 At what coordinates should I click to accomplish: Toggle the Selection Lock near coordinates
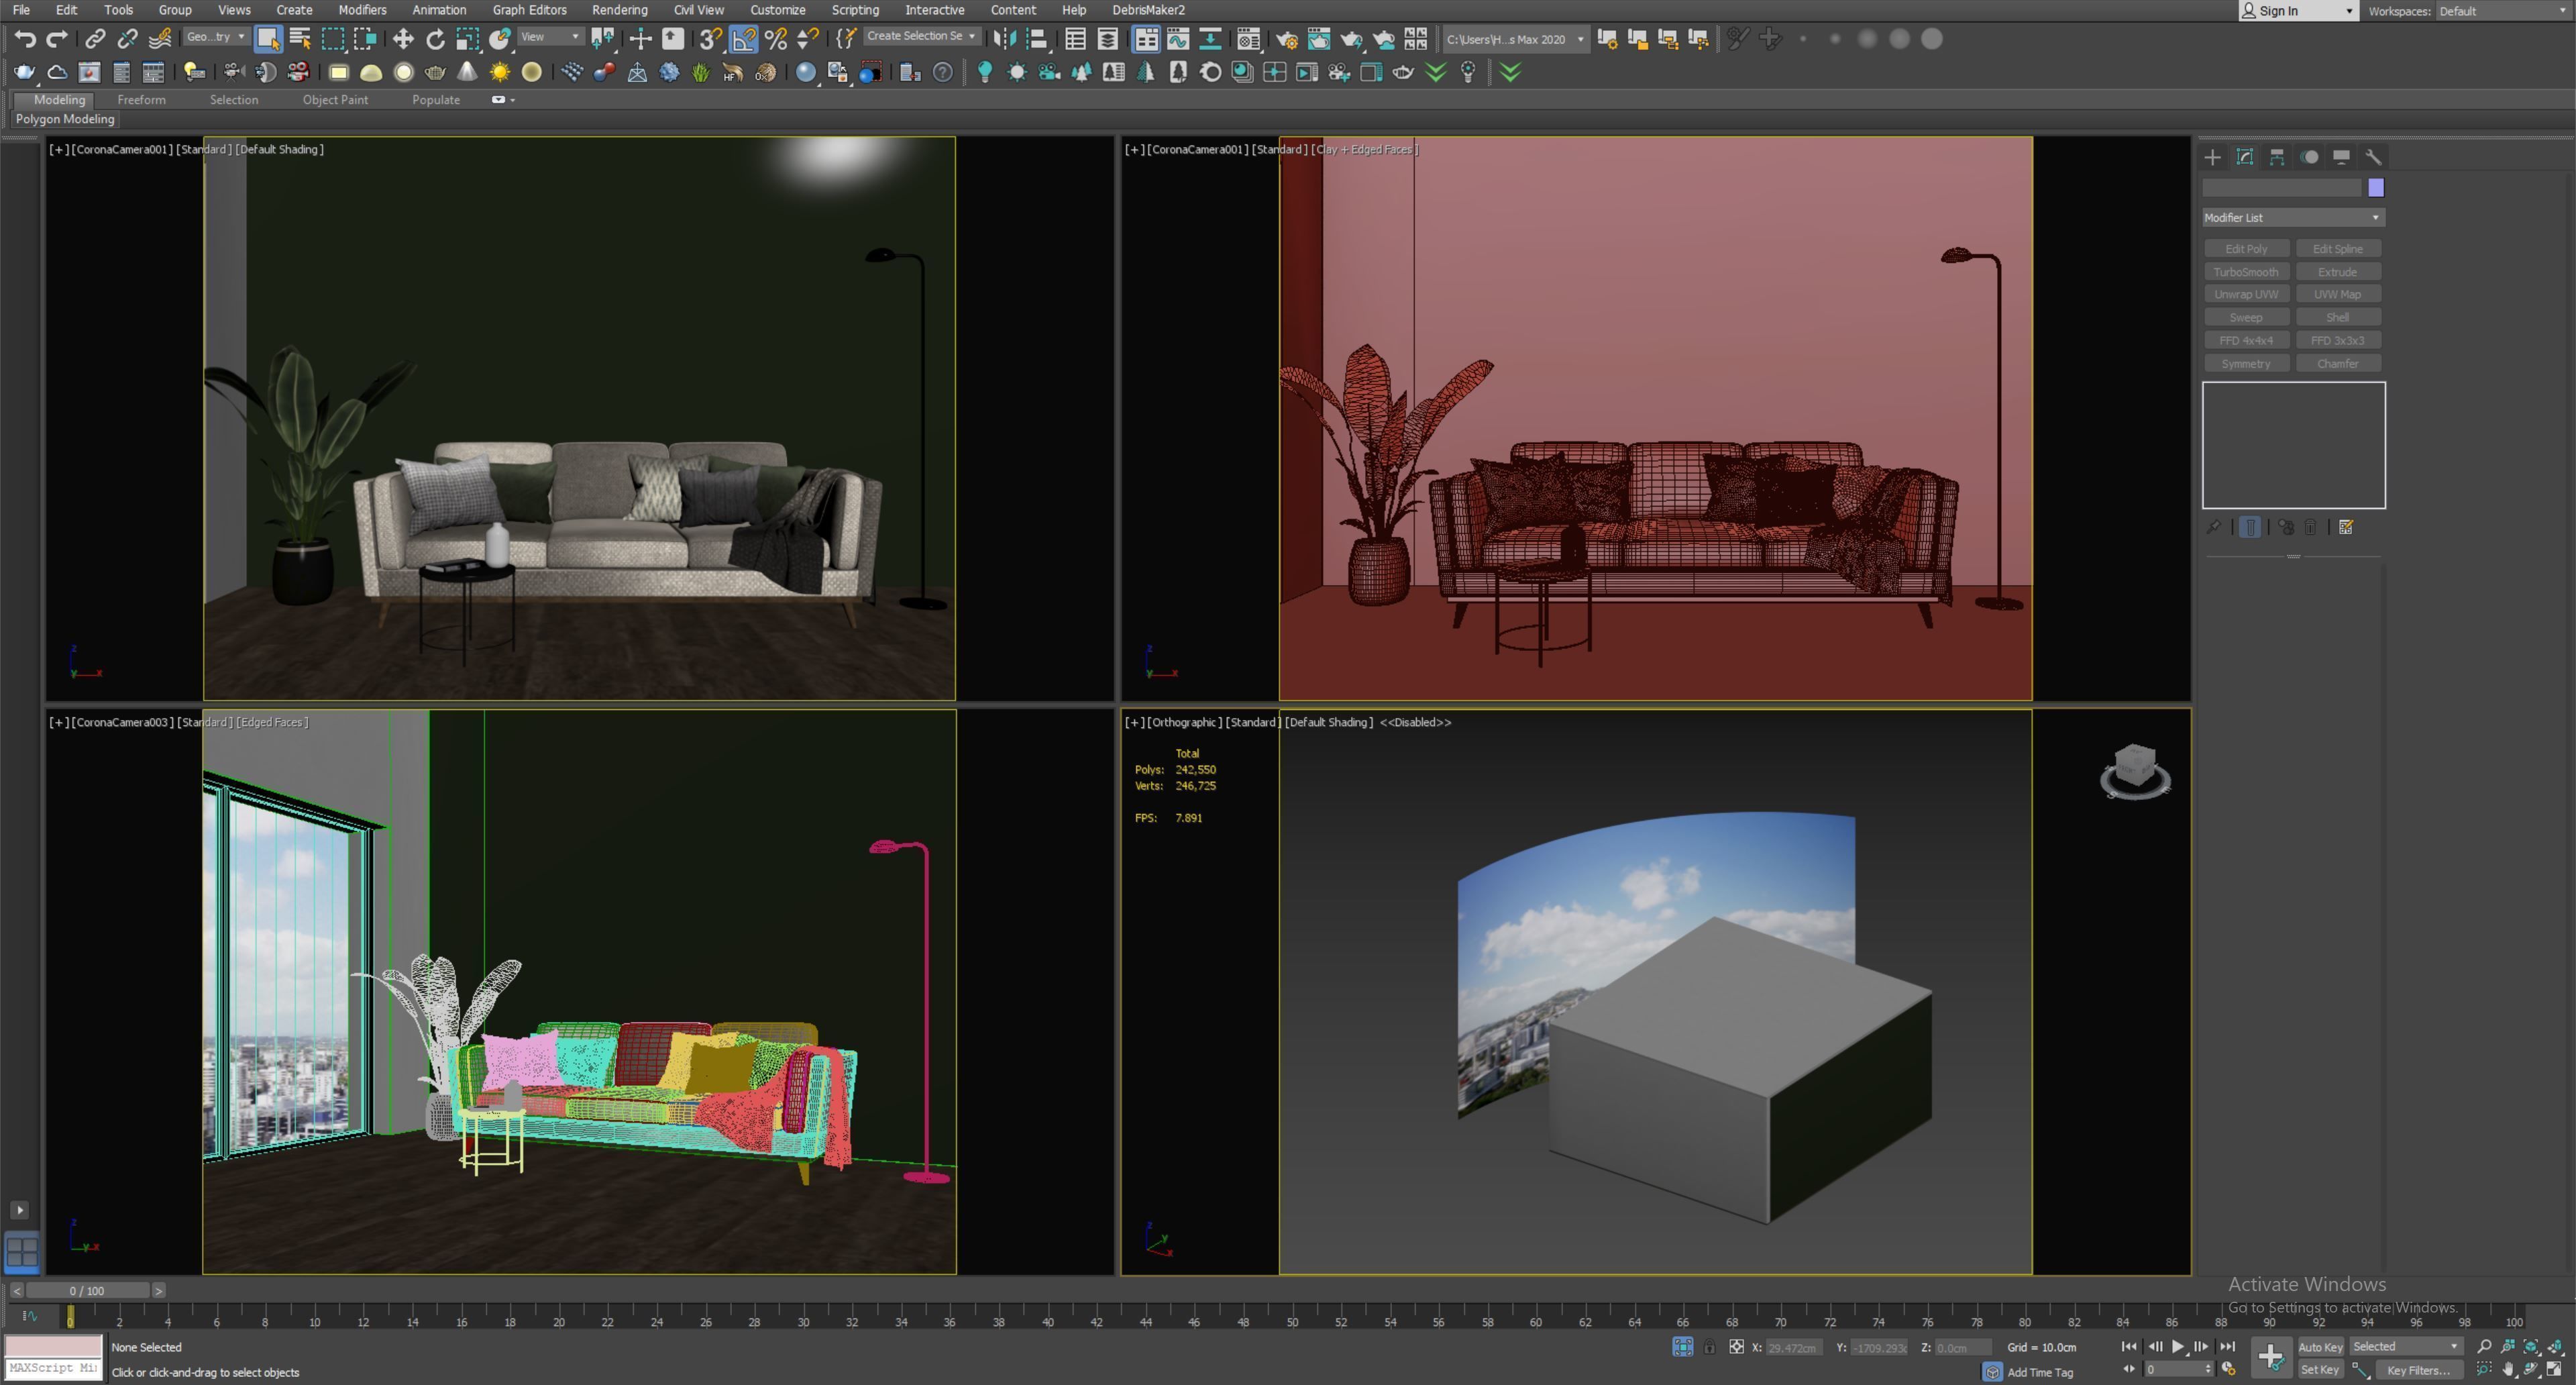tap(1710, 1347)
